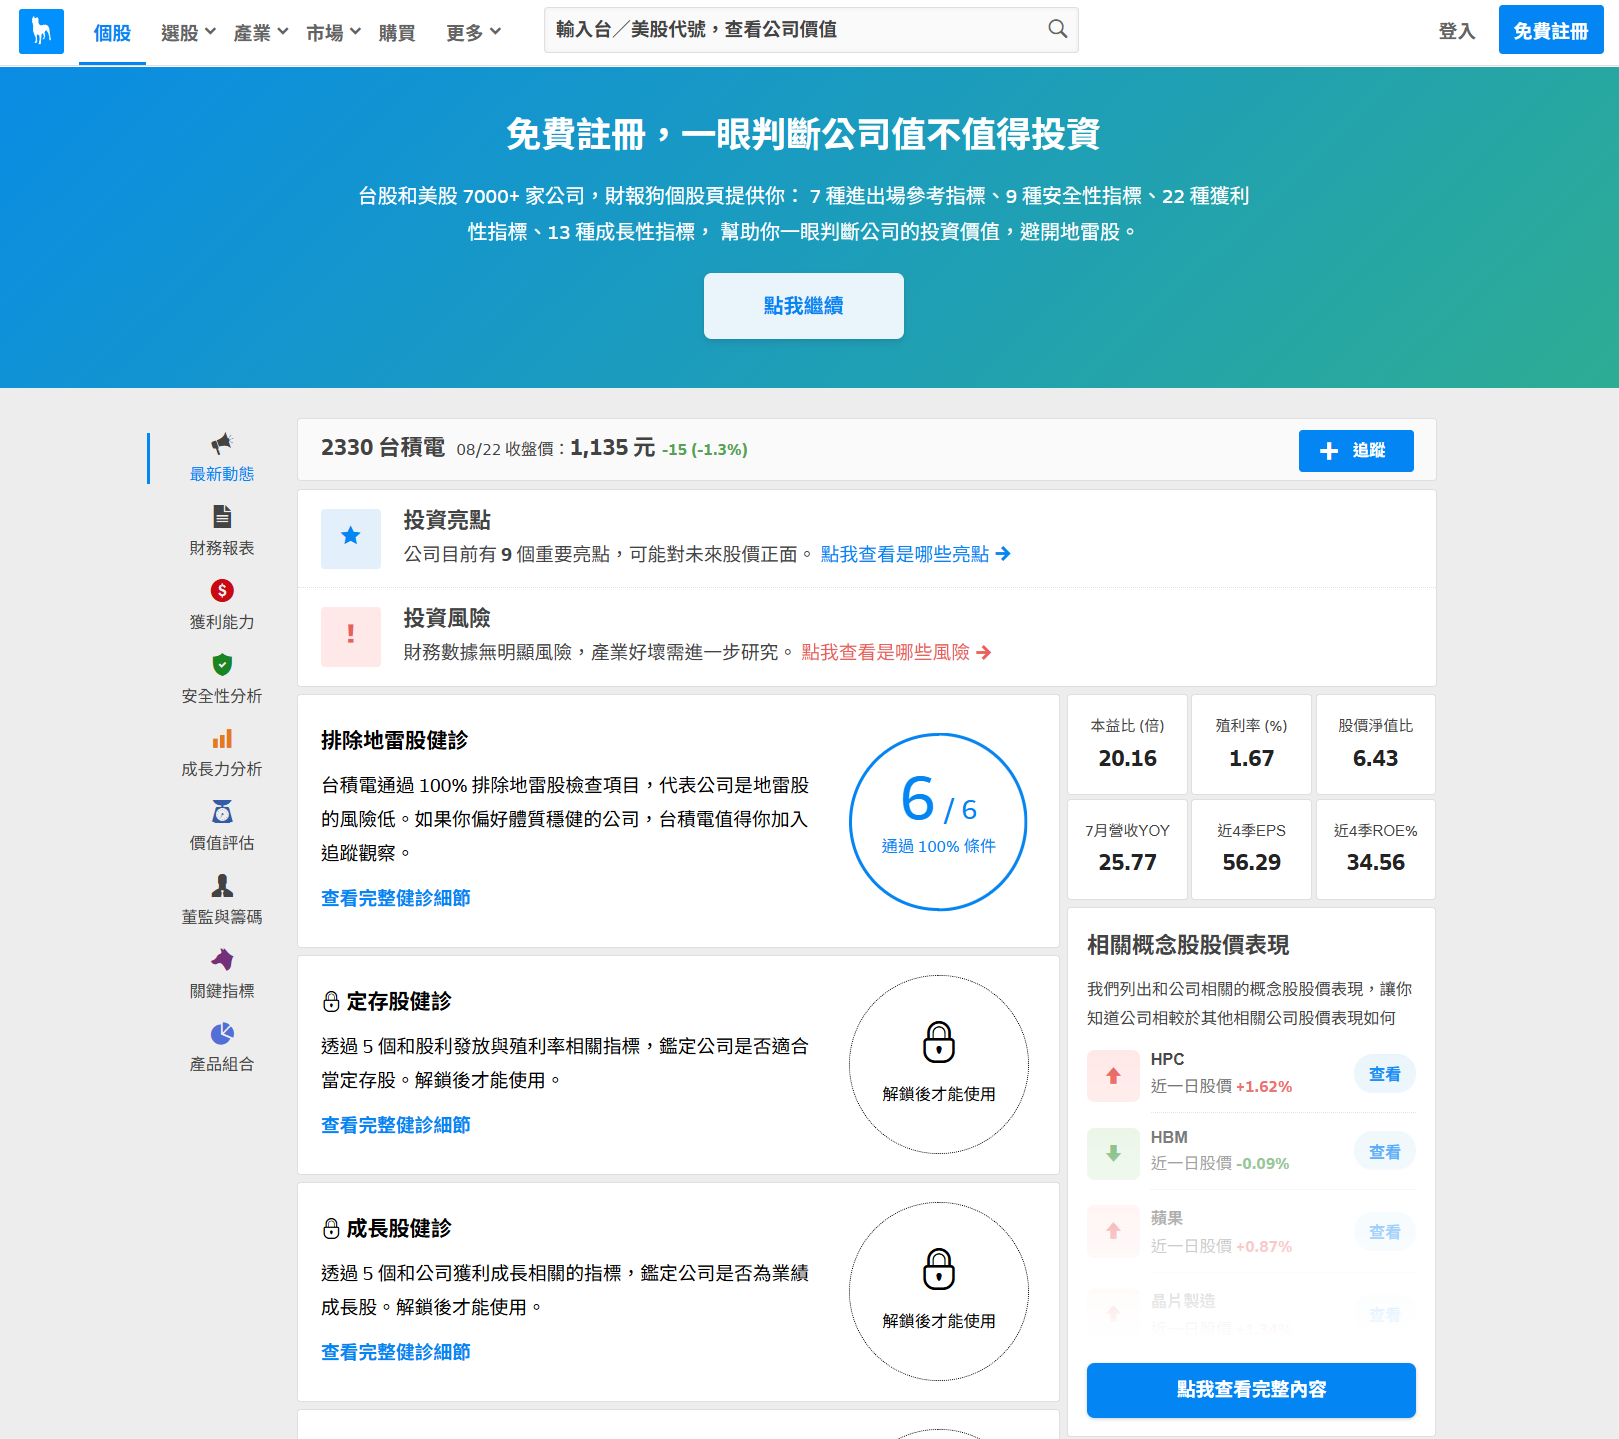The width and height of the screenshot is (1619, 1439).
Task: Click the 殖利率 1.67 metric card
Action: tap(1251, 744)
